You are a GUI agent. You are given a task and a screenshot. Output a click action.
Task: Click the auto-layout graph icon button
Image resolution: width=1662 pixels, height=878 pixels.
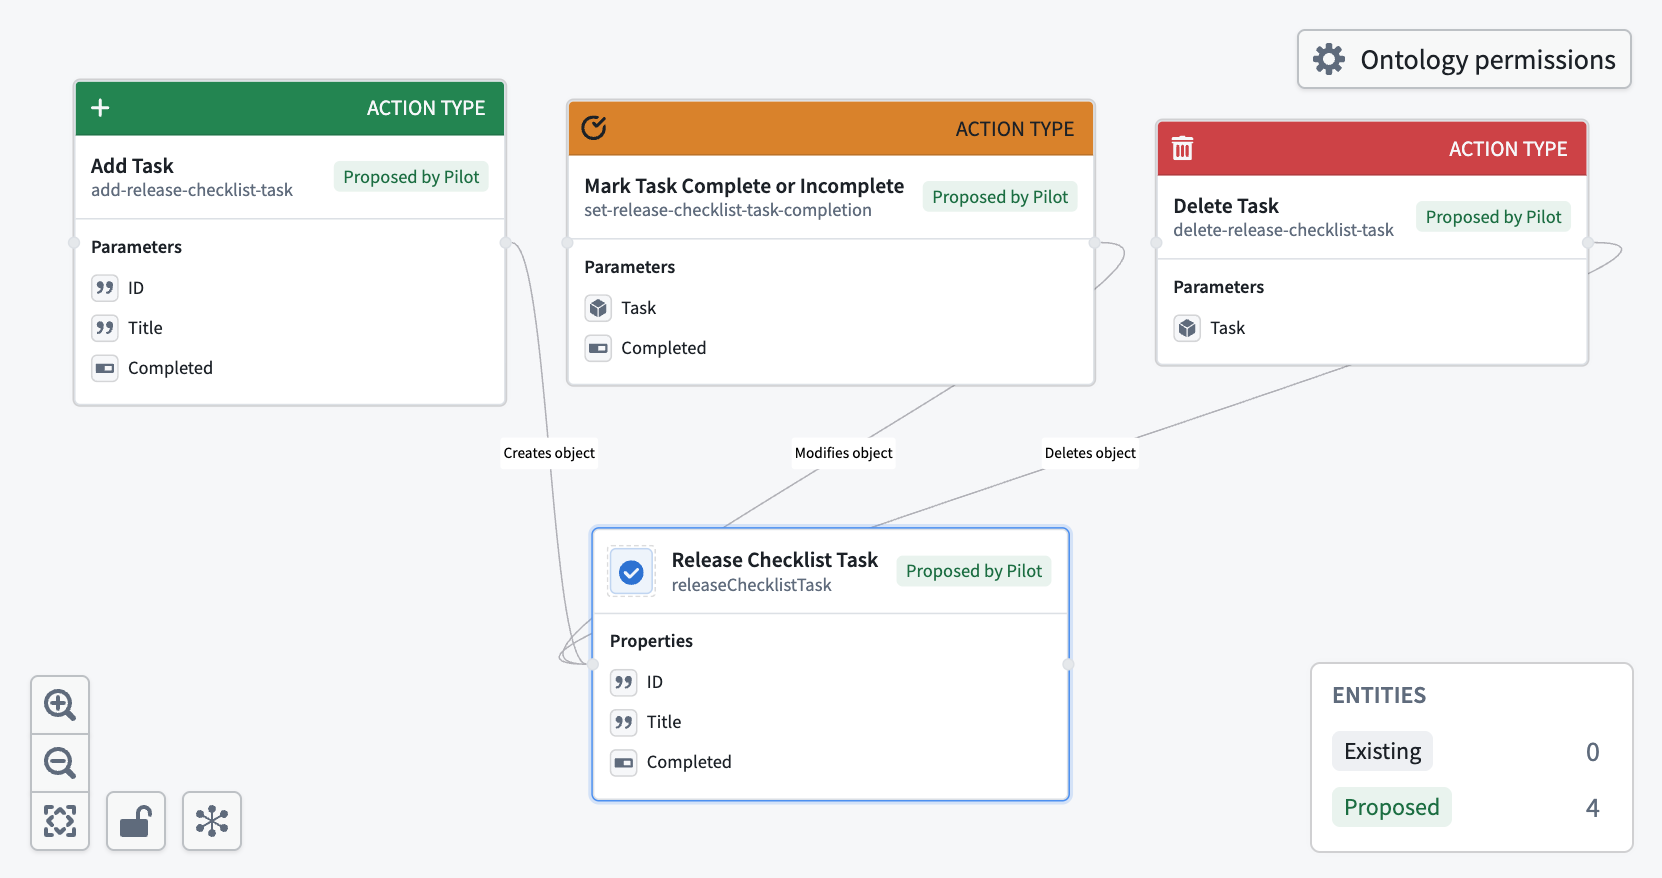click(x=212, y=821)
